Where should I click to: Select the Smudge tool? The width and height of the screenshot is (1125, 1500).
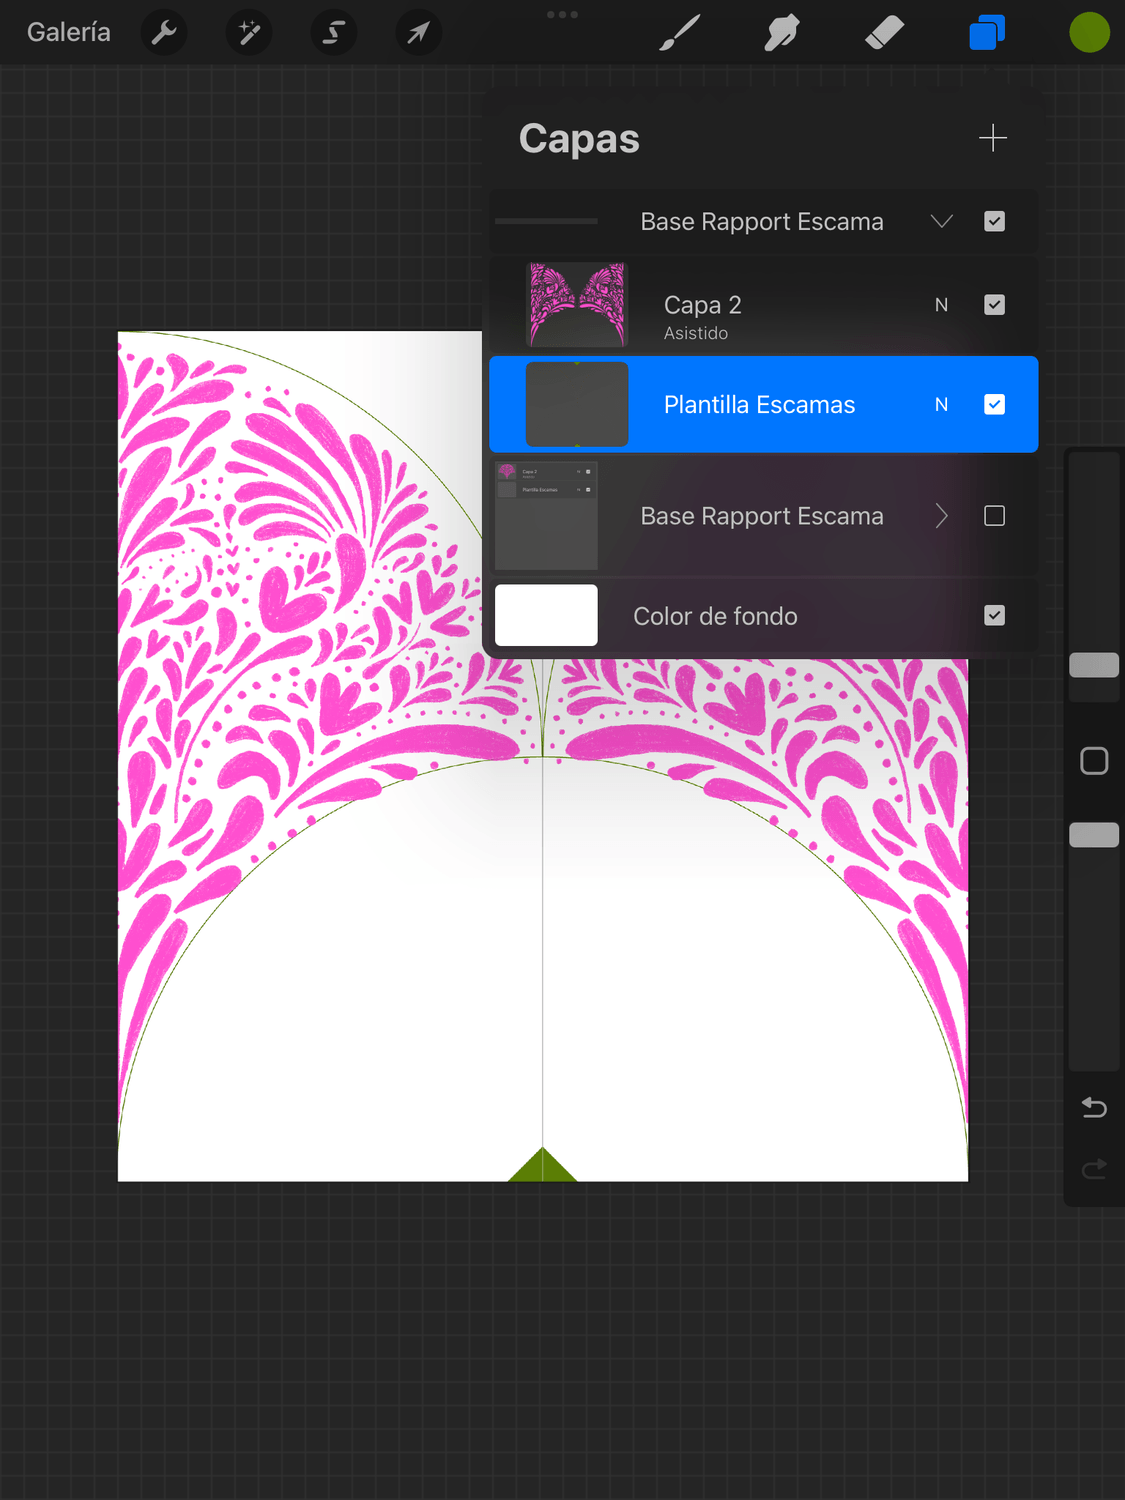(x=782, y=33)
